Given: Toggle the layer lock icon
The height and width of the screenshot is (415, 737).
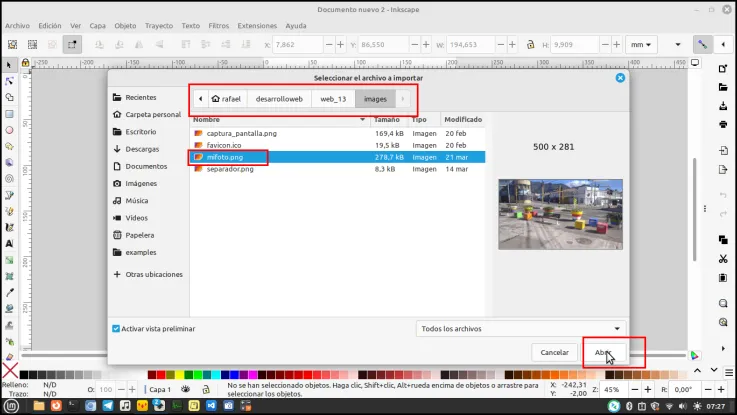Looking at the screenshot, I should pos(206,389).
